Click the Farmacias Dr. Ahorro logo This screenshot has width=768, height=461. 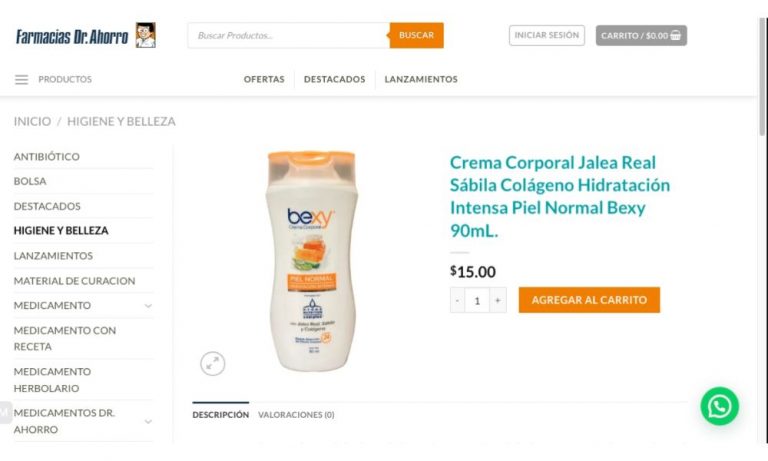(72, 36)
